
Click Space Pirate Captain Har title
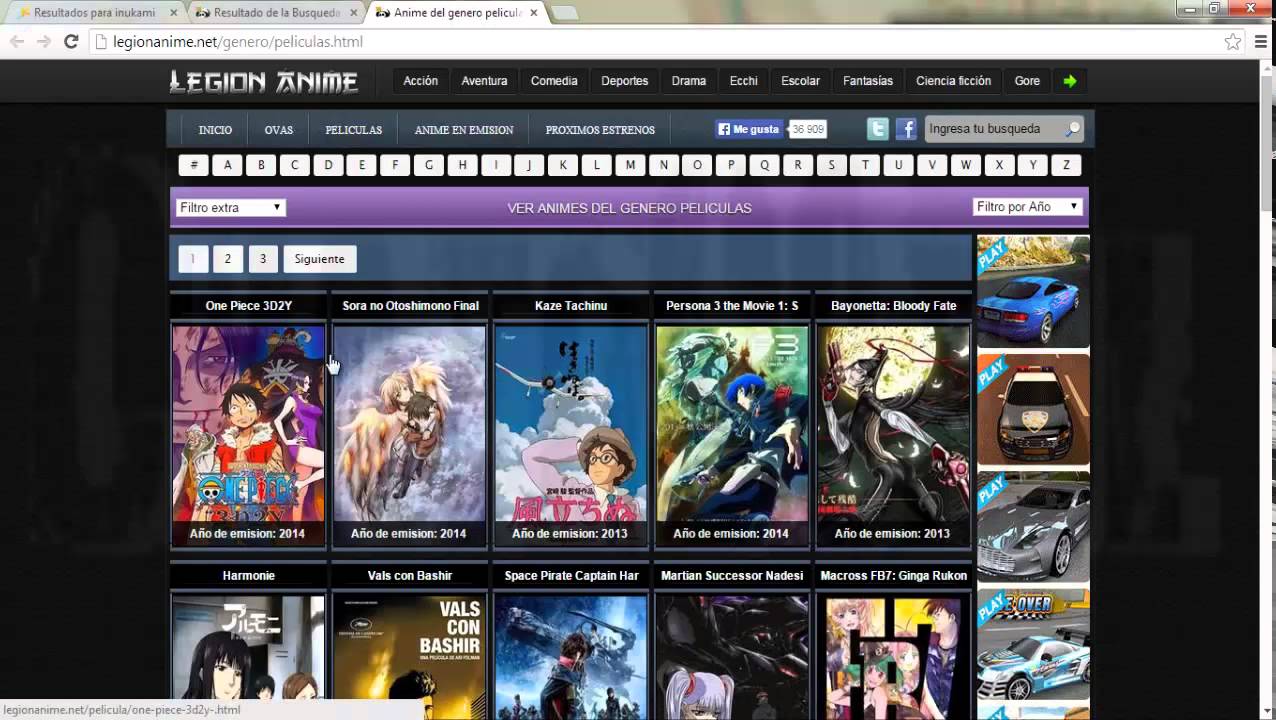(x=571, y=576)
